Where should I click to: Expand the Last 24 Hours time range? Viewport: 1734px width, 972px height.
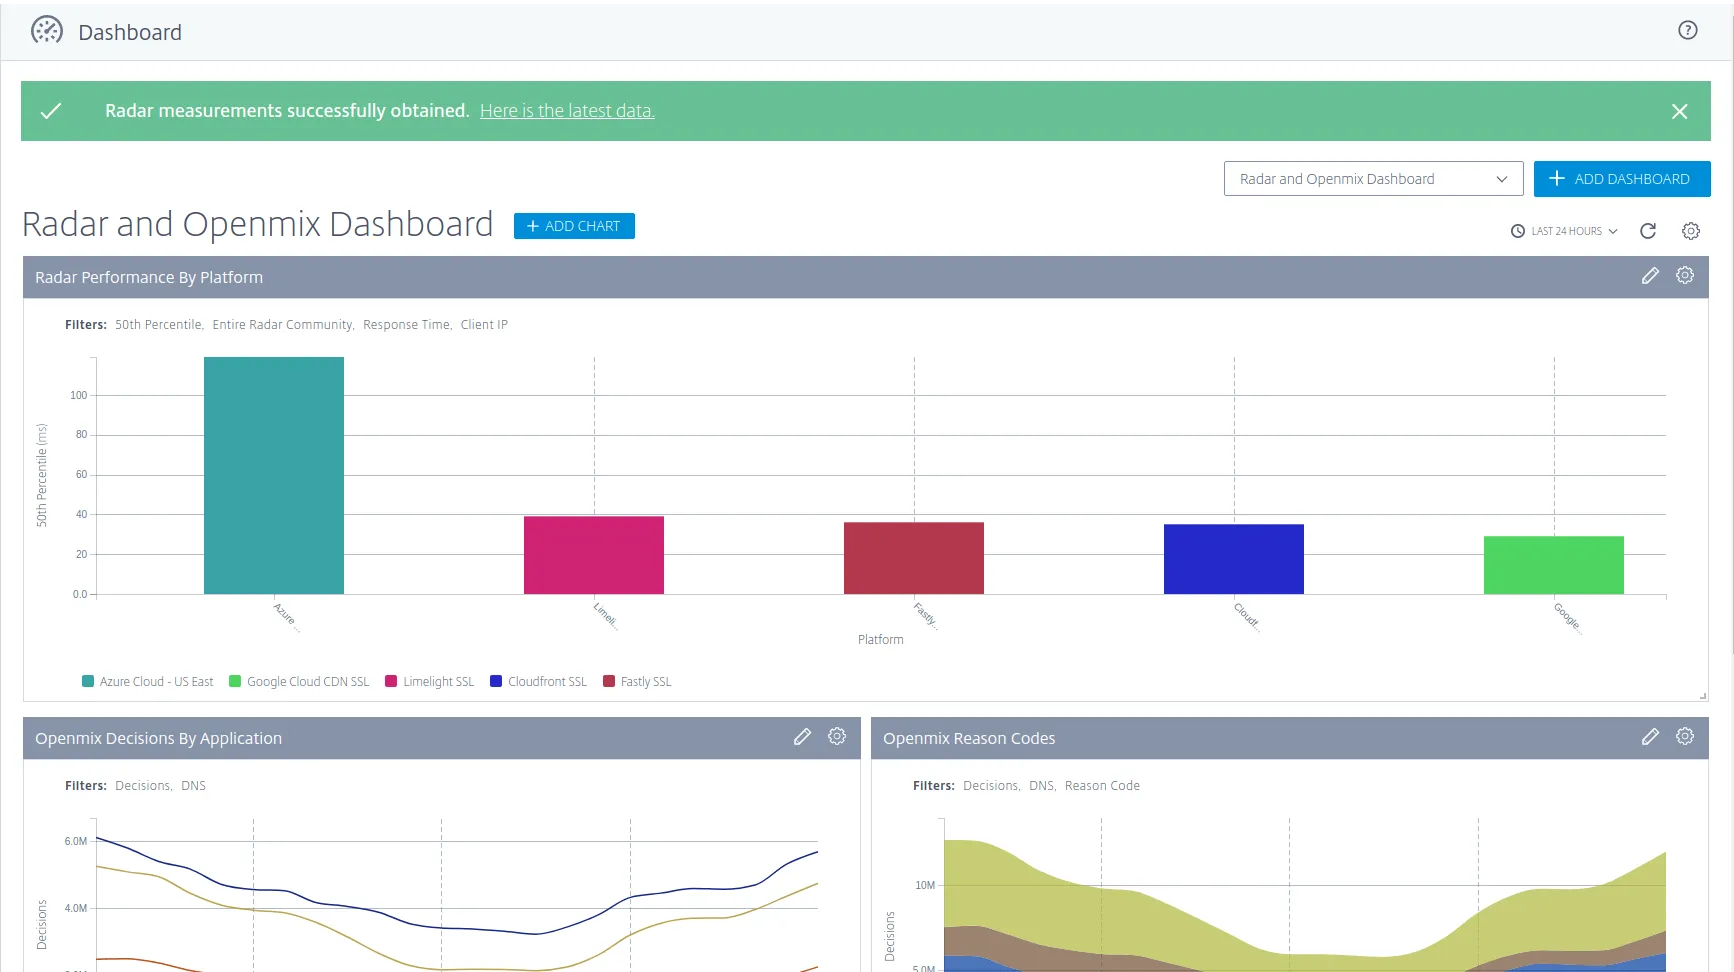[1564, 231]
